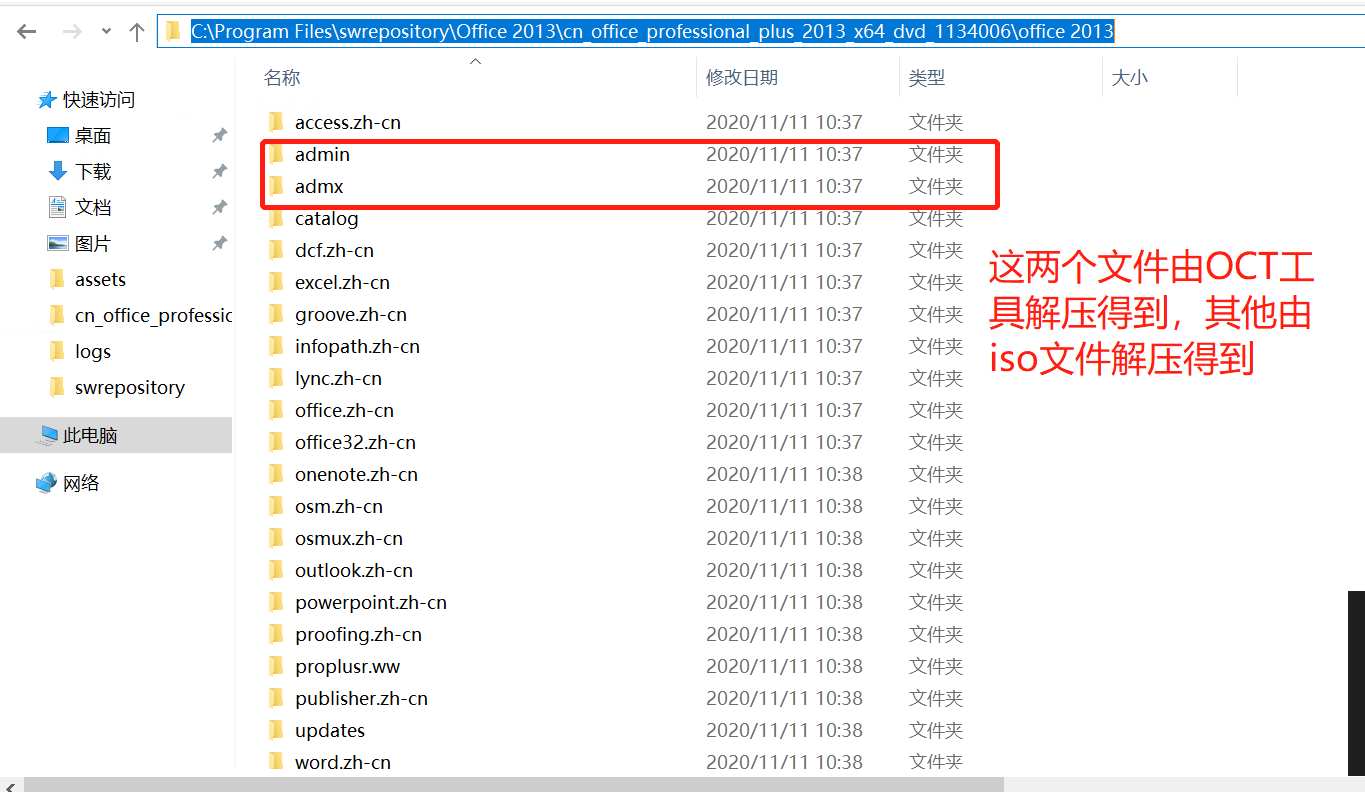Image resolution: width=1365 pixels, height=792 pixels.
Task: Click the date of the updates folder
Action: pos(784,730)
